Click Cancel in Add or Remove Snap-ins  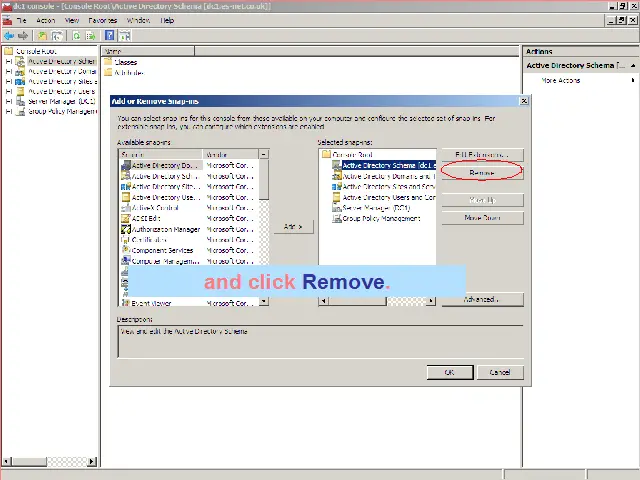point(500,372)
